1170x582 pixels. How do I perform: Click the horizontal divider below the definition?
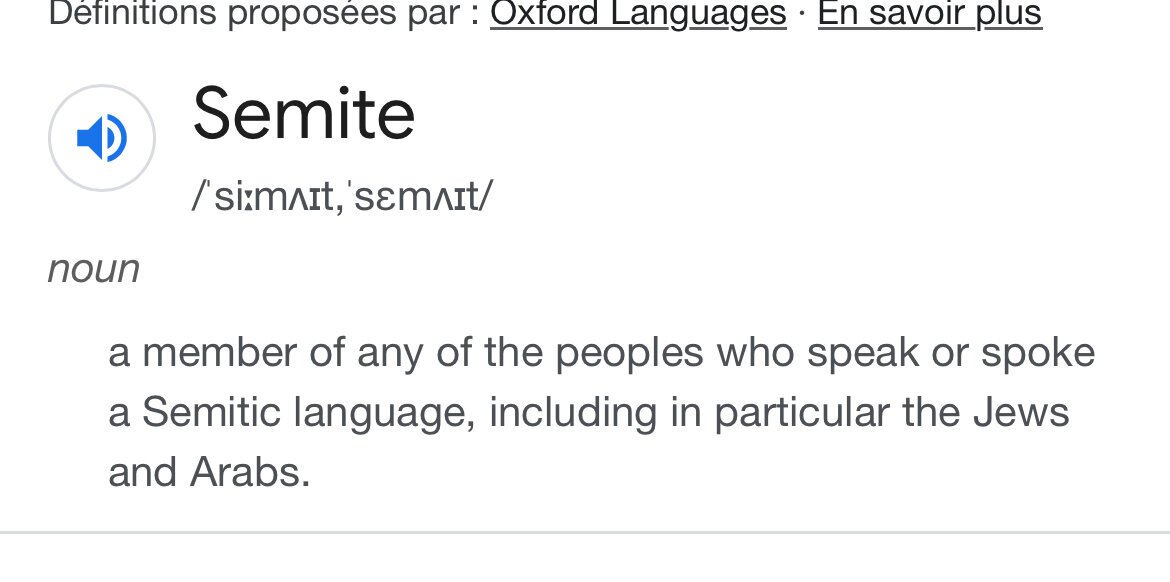tap(585, 533)
